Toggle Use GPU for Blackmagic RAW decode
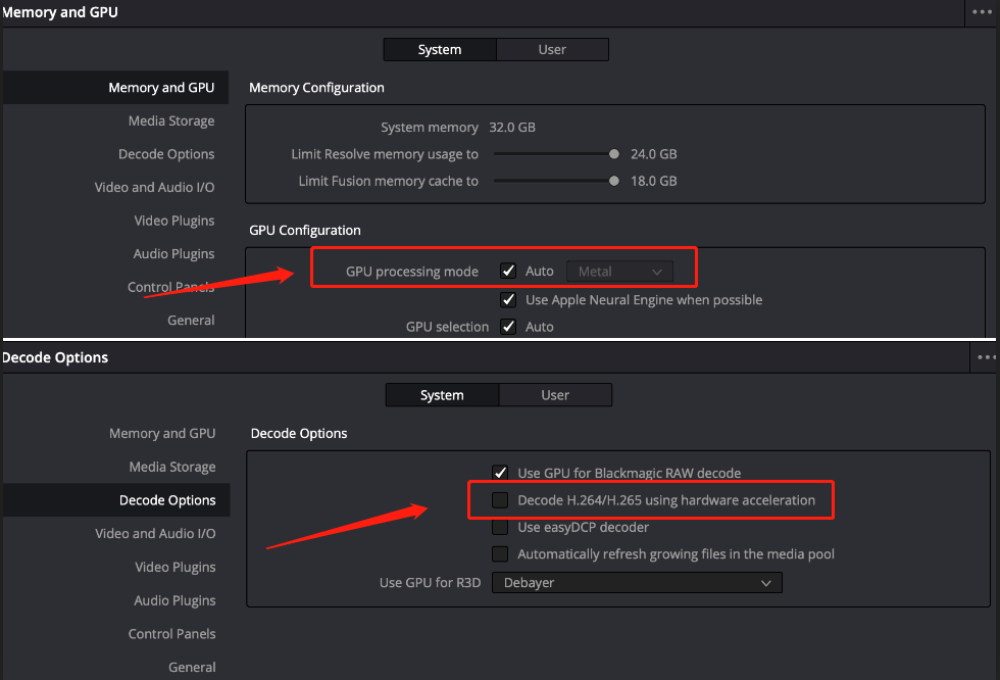1000x680 pixels. tap(500, 473)
